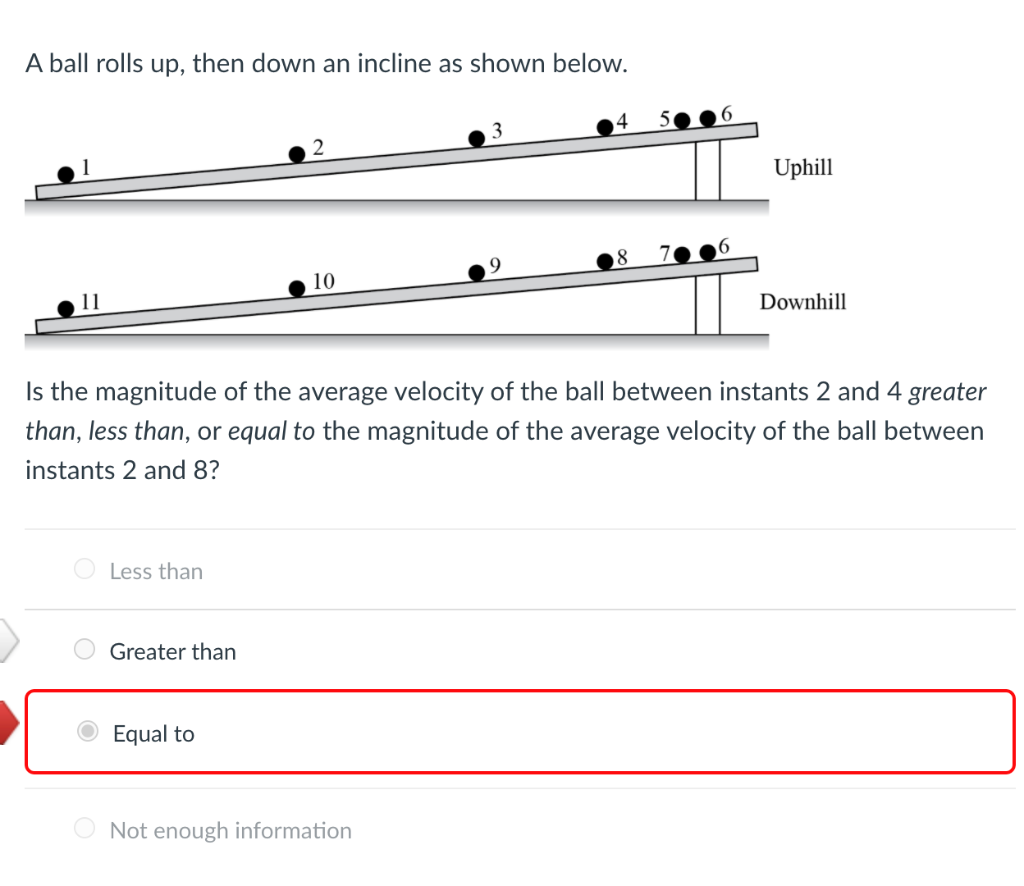Click ball position 10 on the downhill incline
1024x886 pixels.
coord(298,290)
